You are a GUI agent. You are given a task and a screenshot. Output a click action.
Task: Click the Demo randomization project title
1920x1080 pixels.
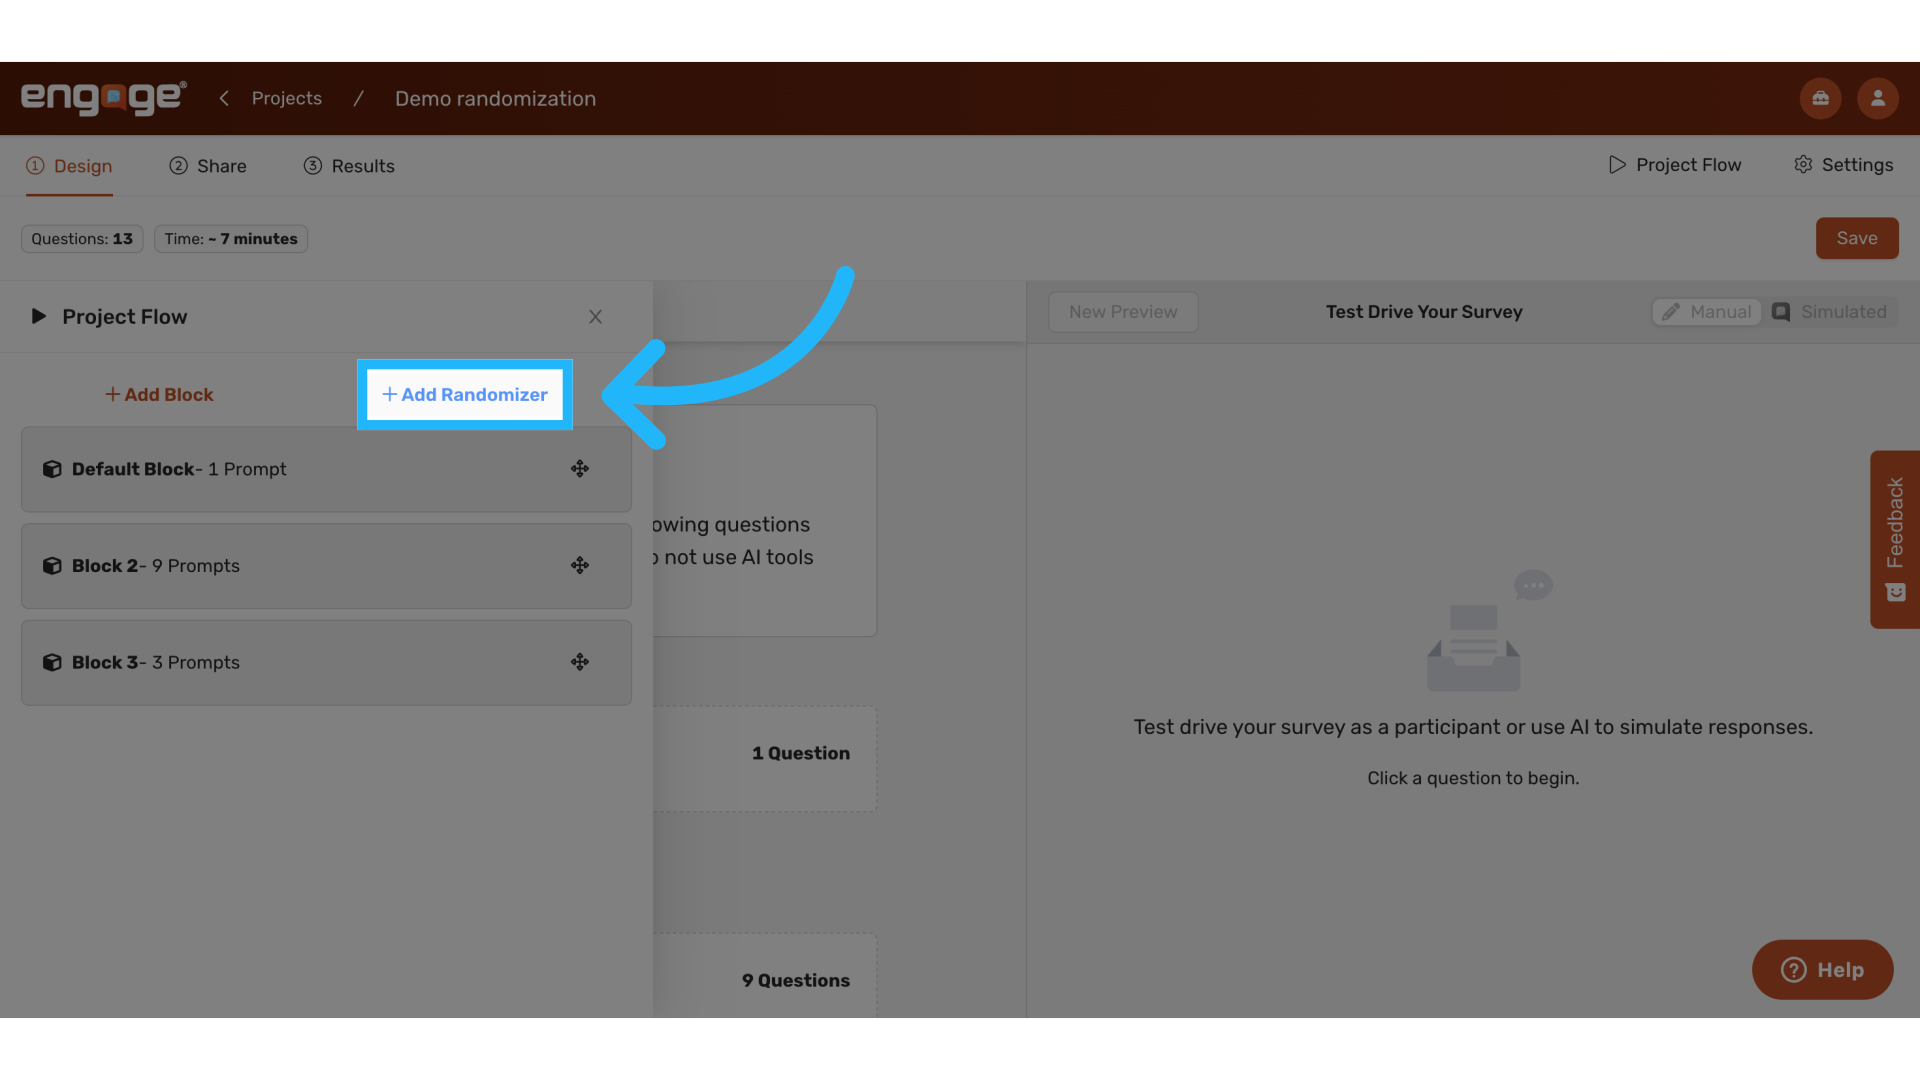[495, 98]
